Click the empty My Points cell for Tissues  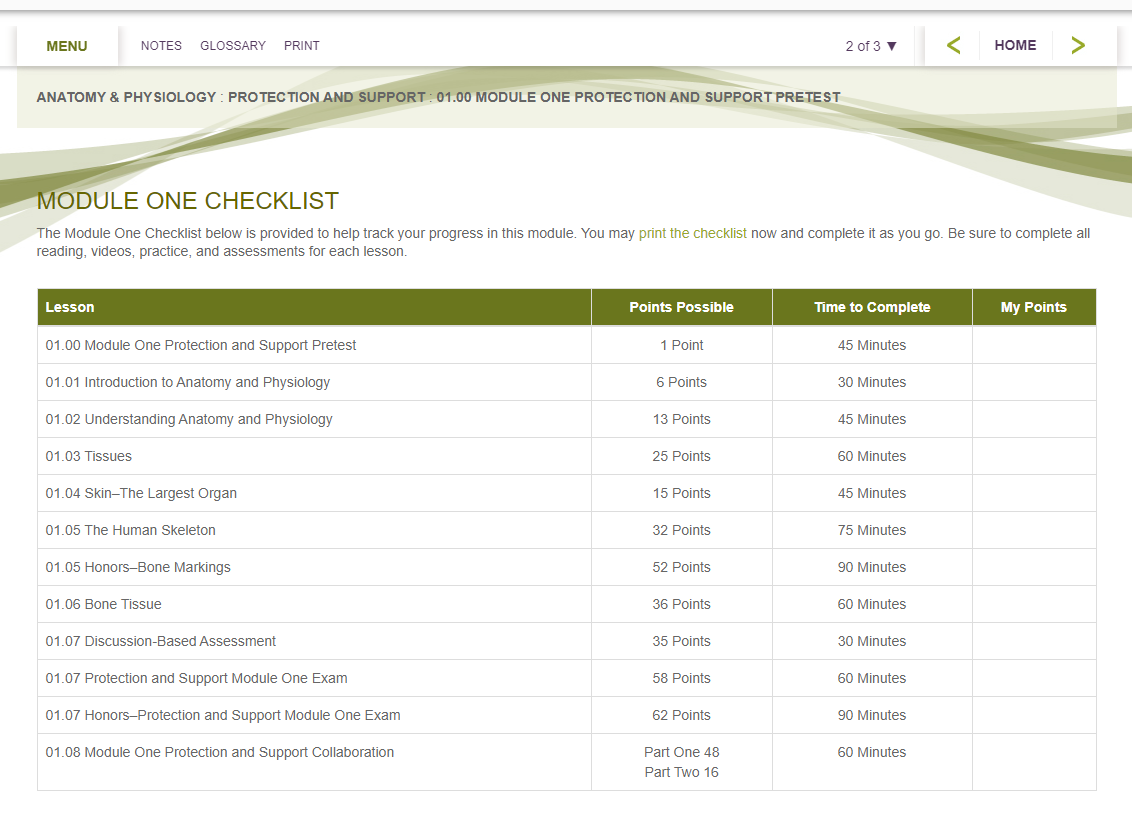(x=1035, y=456)
